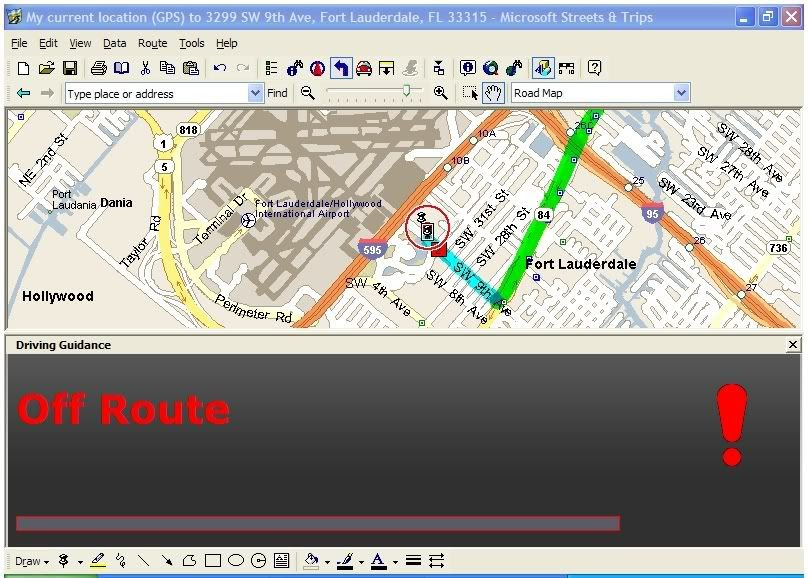
Task: Expand Line Color dropdown arrow
Action: click(361, 562)
